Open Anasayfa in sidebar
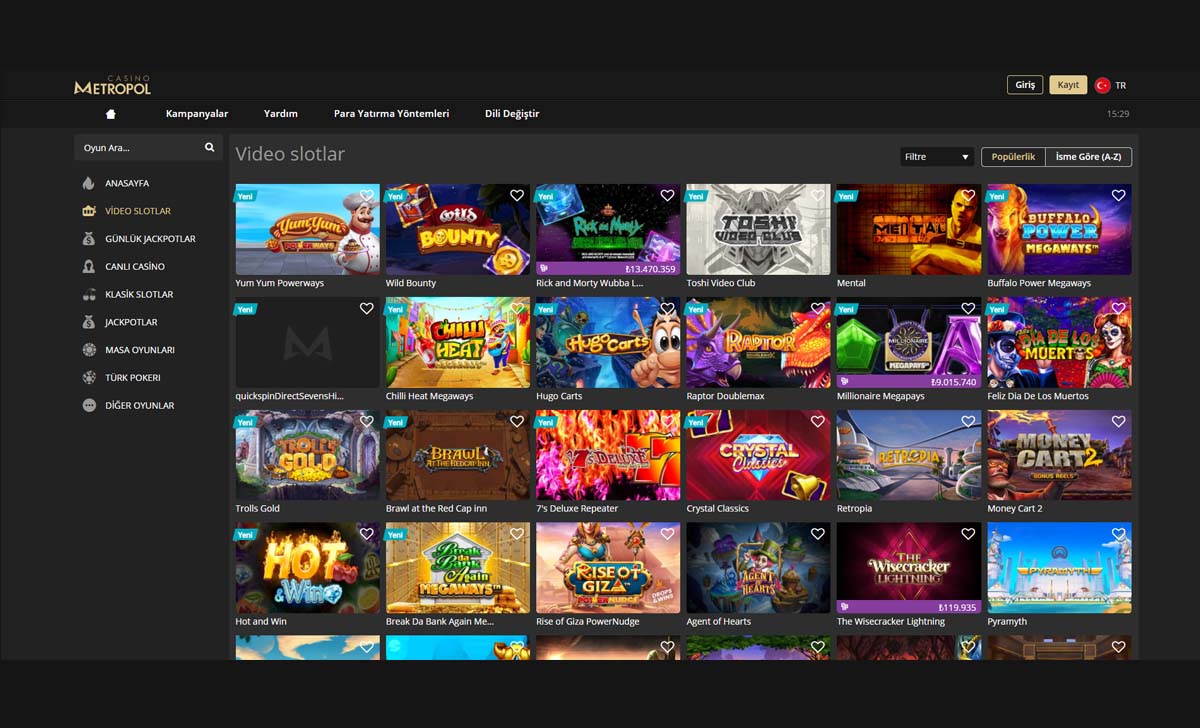This screenshot has height=728, width=1200. point(127,183)
